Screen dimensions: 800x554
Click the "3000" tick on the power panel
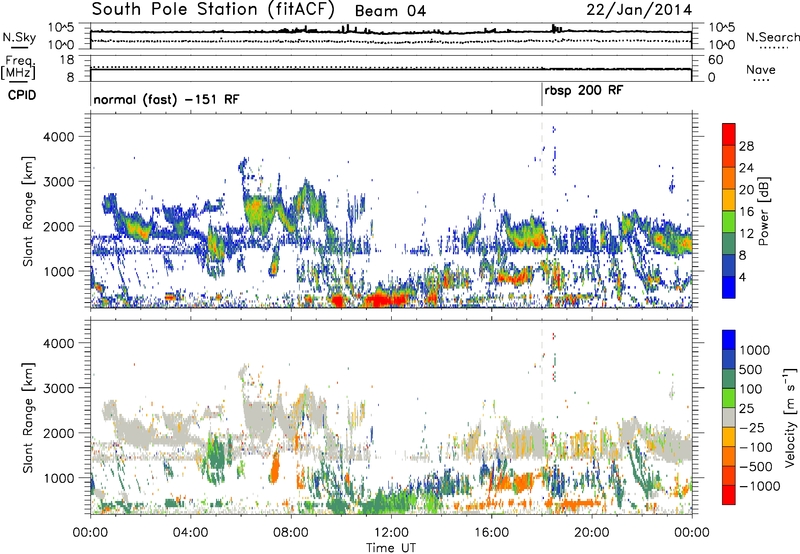58,182
